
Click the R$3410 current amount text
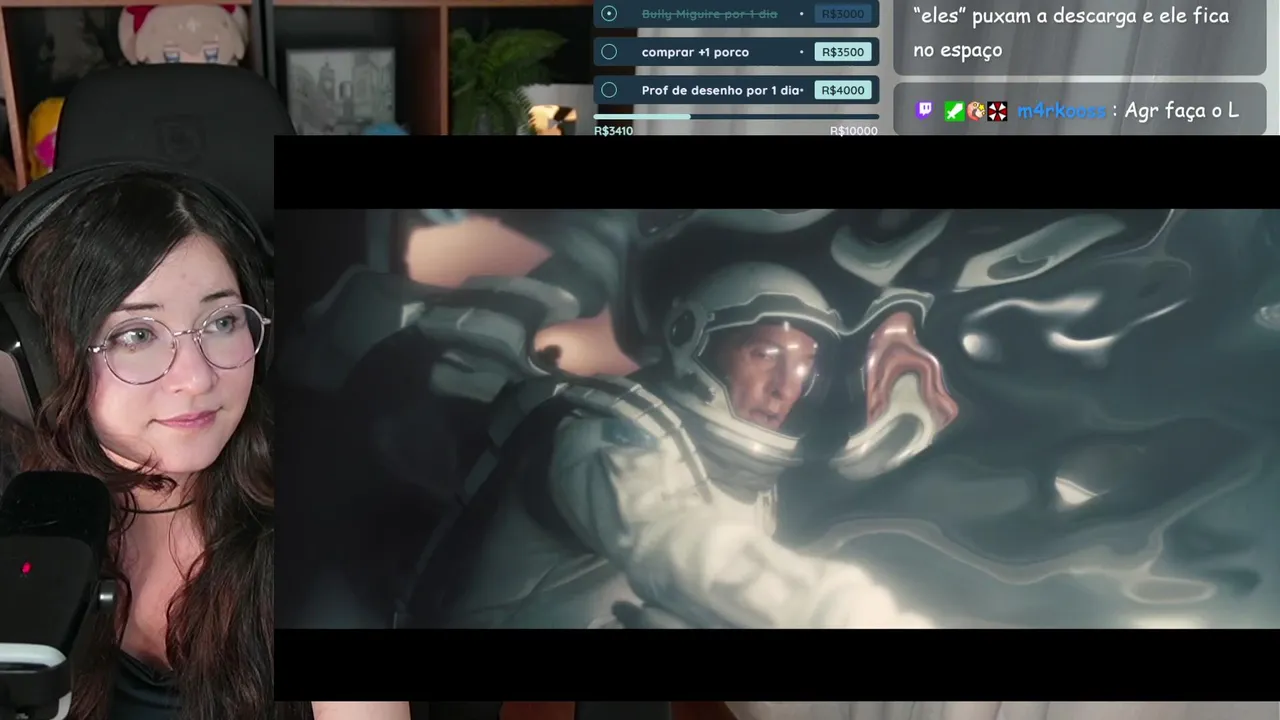point(613,131)
